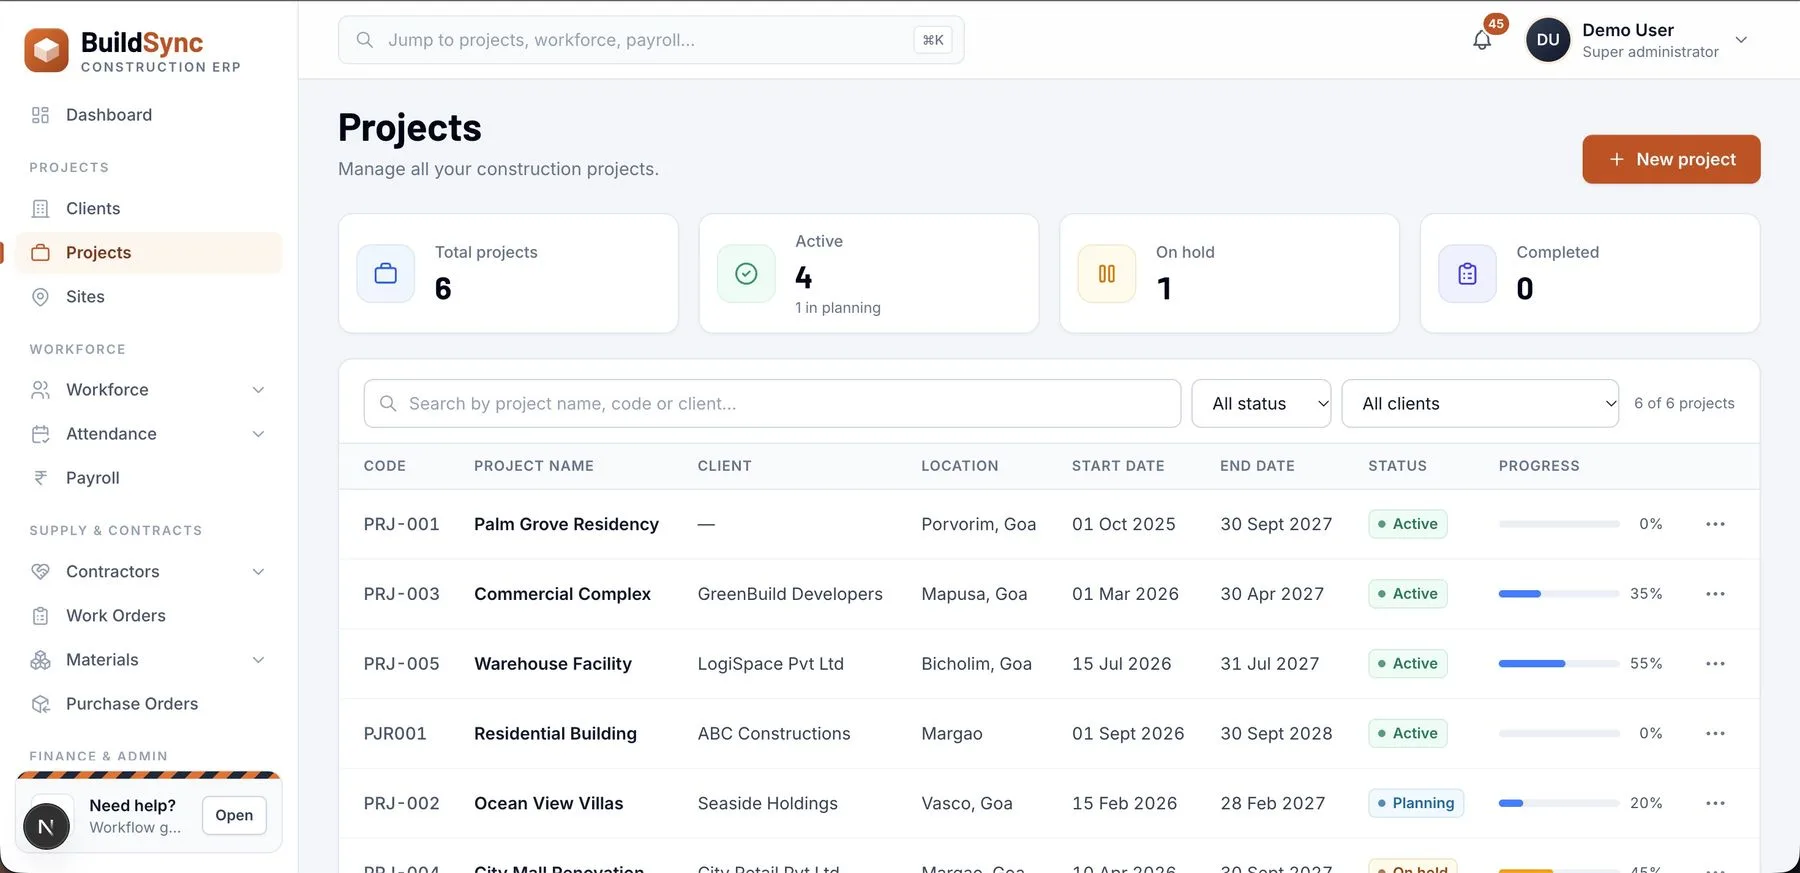Screen dimensions: 1800x873
Task: Open row actions for Residential Building
Action: 1715,734
